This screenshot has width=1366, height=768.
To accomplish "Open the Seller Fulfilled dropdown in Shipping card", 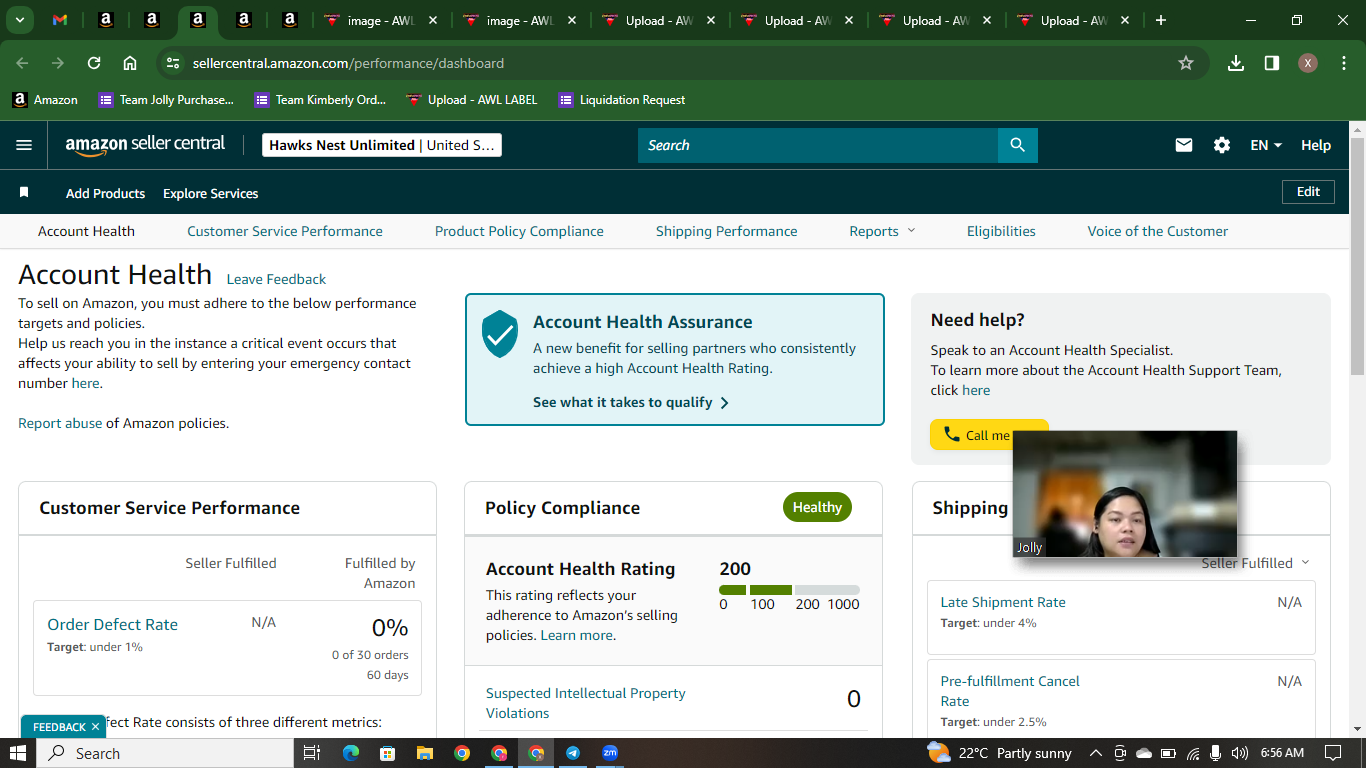I will 1256,563.
